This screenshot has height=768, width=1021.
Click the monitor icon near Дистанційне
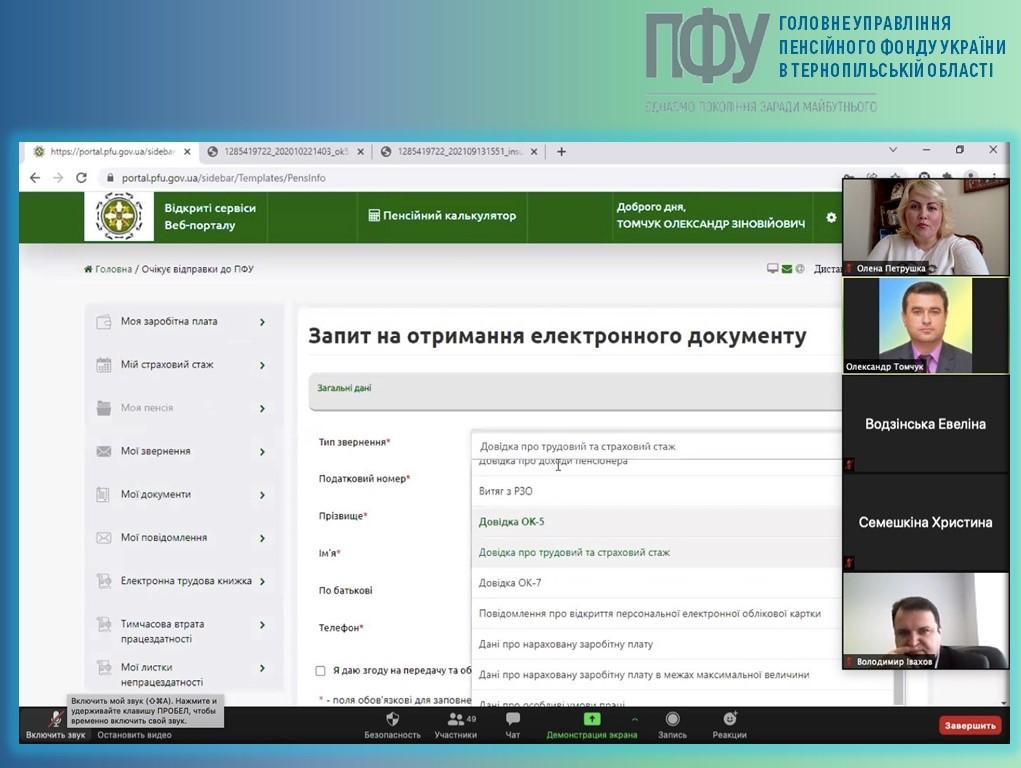click(773, 268)
